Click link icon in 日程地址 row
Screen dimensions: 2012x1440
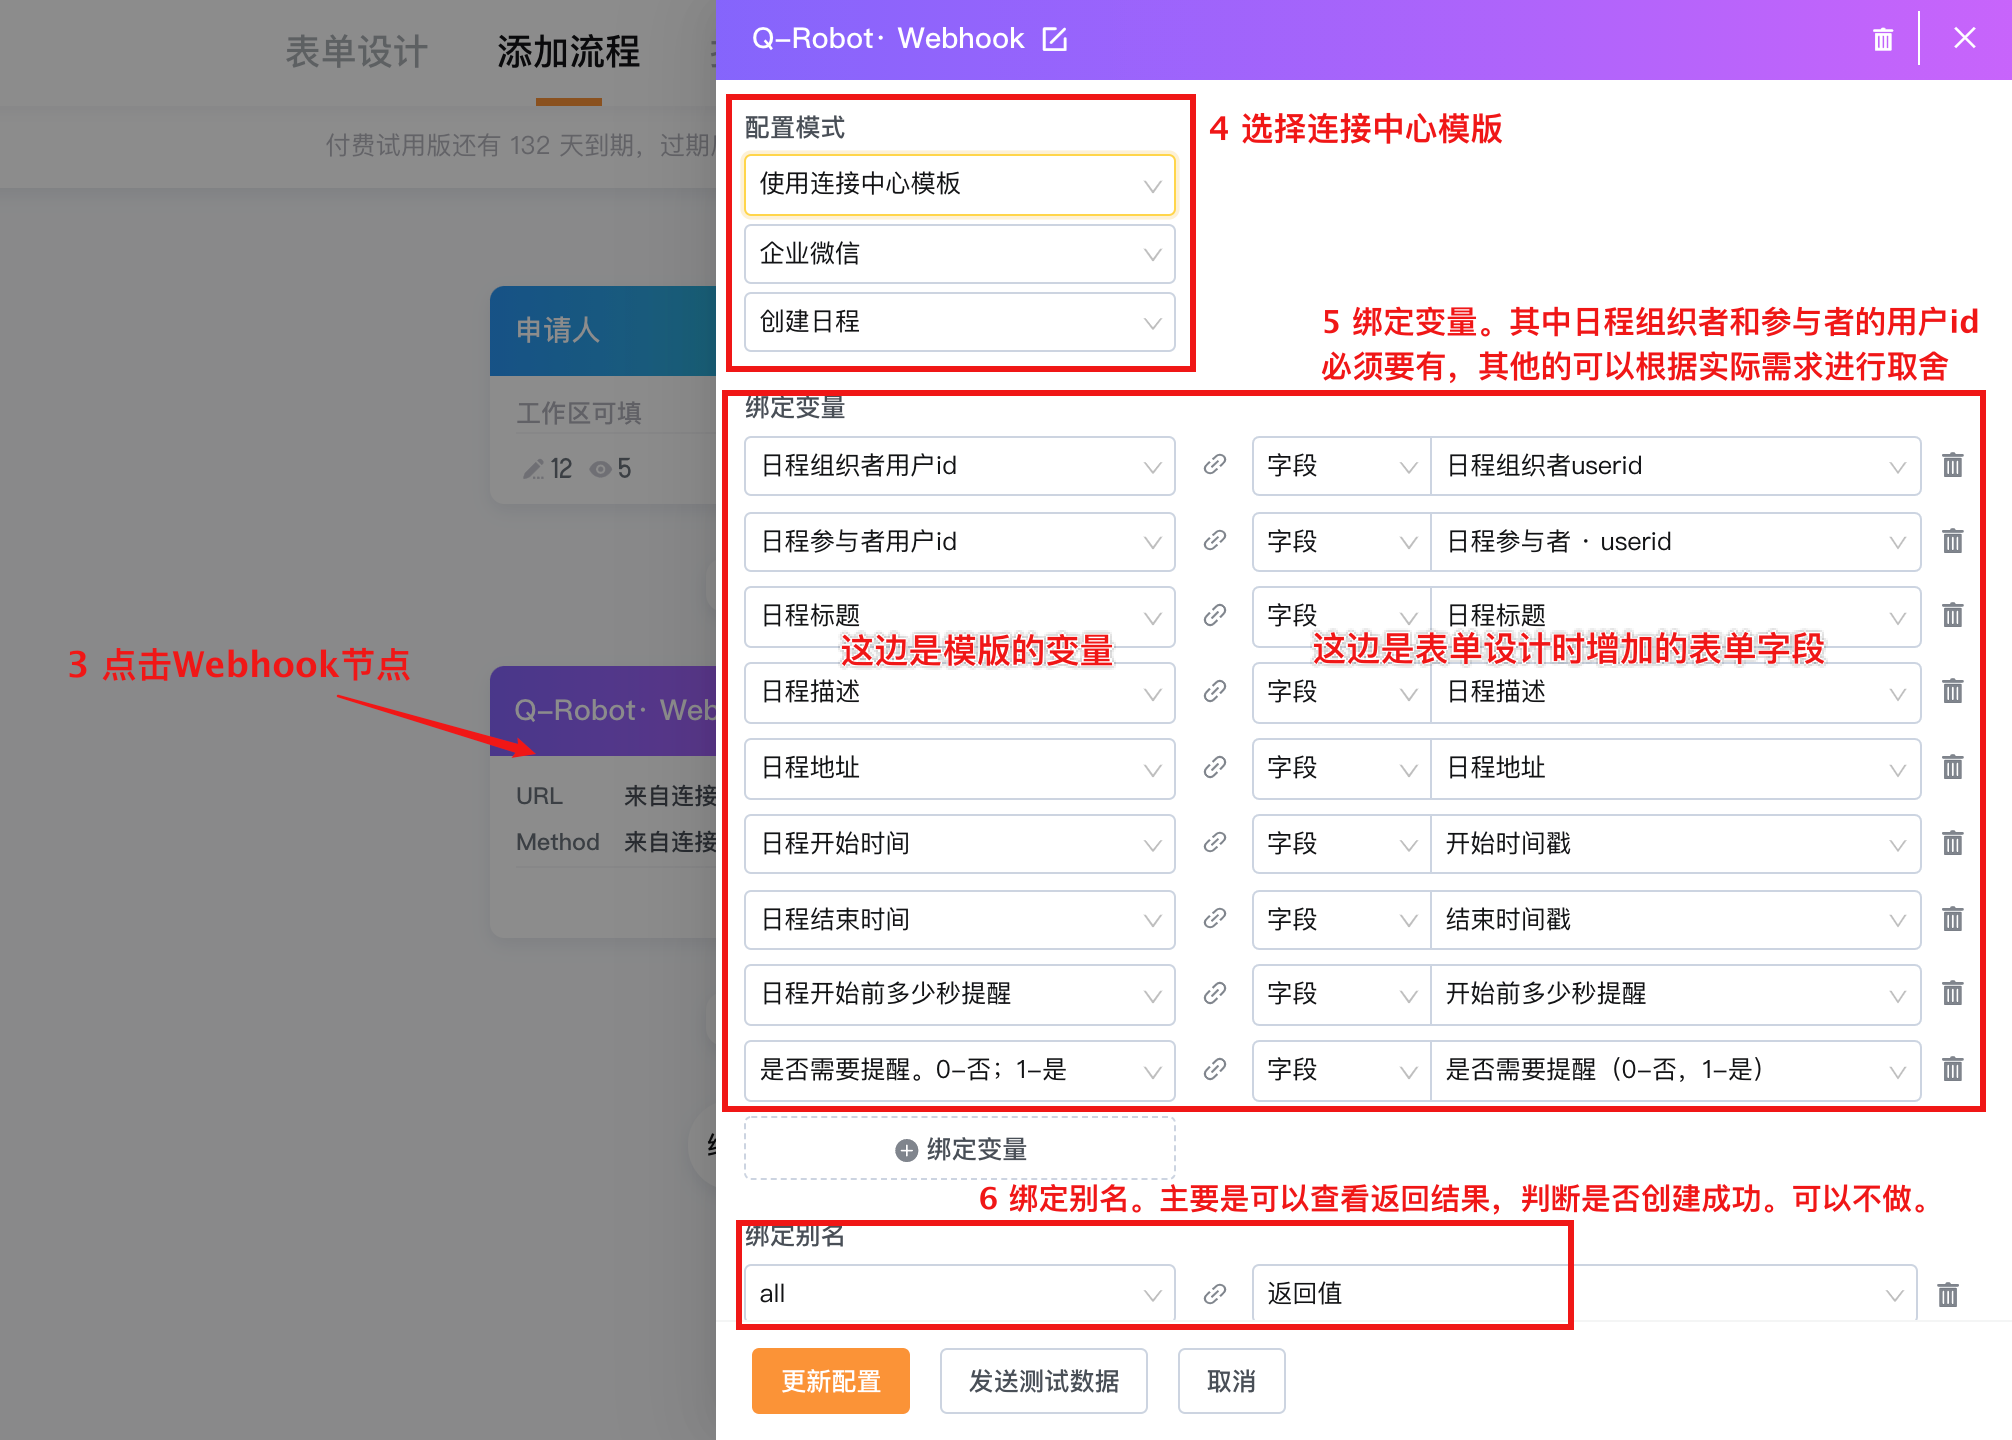click(x=1214, y=767)
